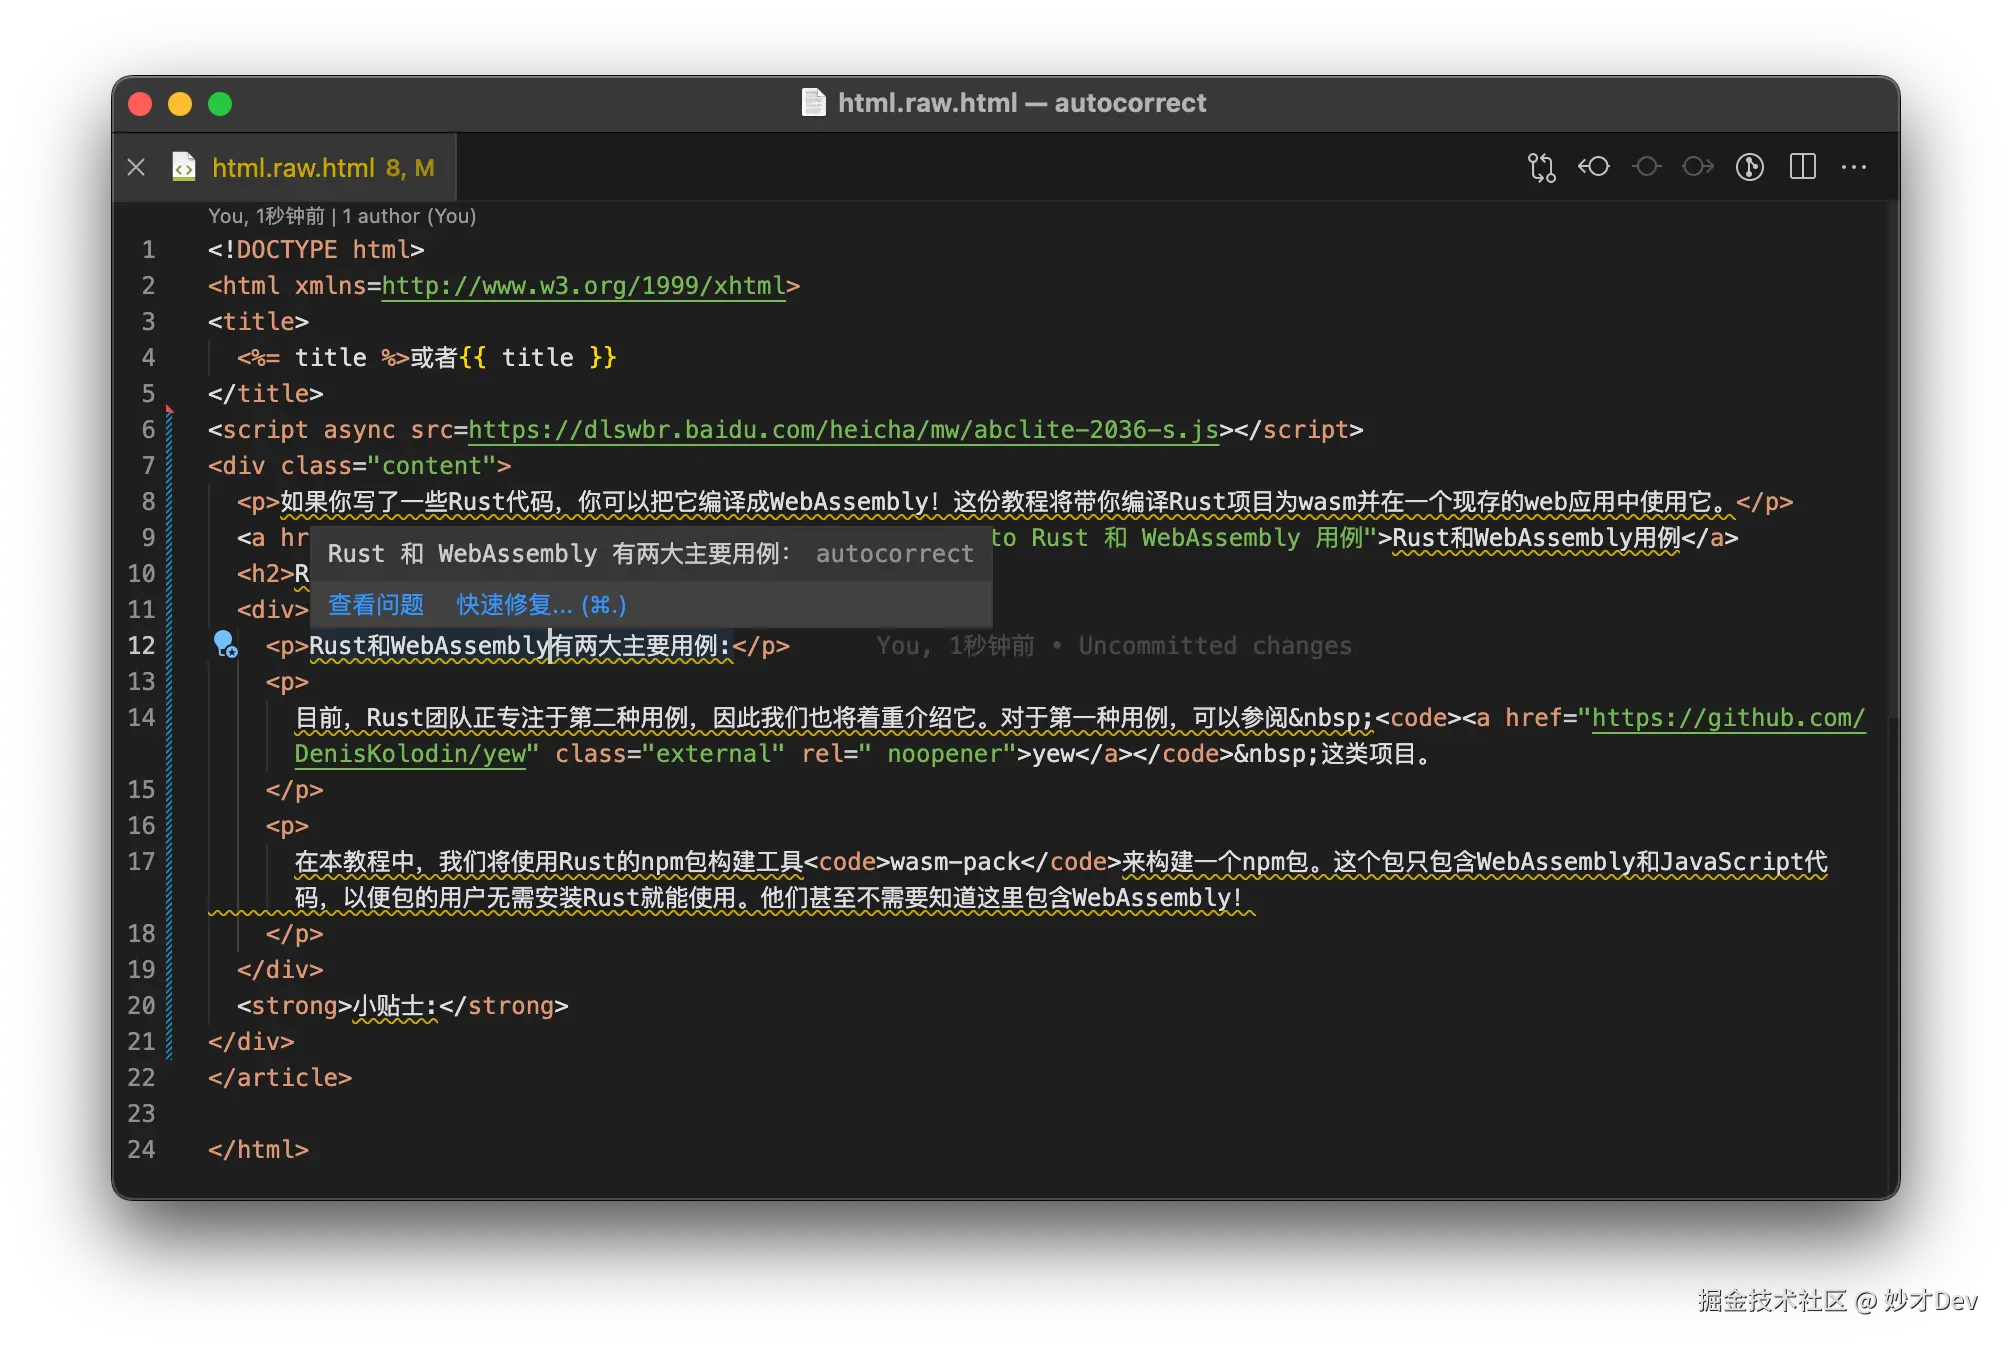
Task: Open changes with next revision
Action: 1698,167
